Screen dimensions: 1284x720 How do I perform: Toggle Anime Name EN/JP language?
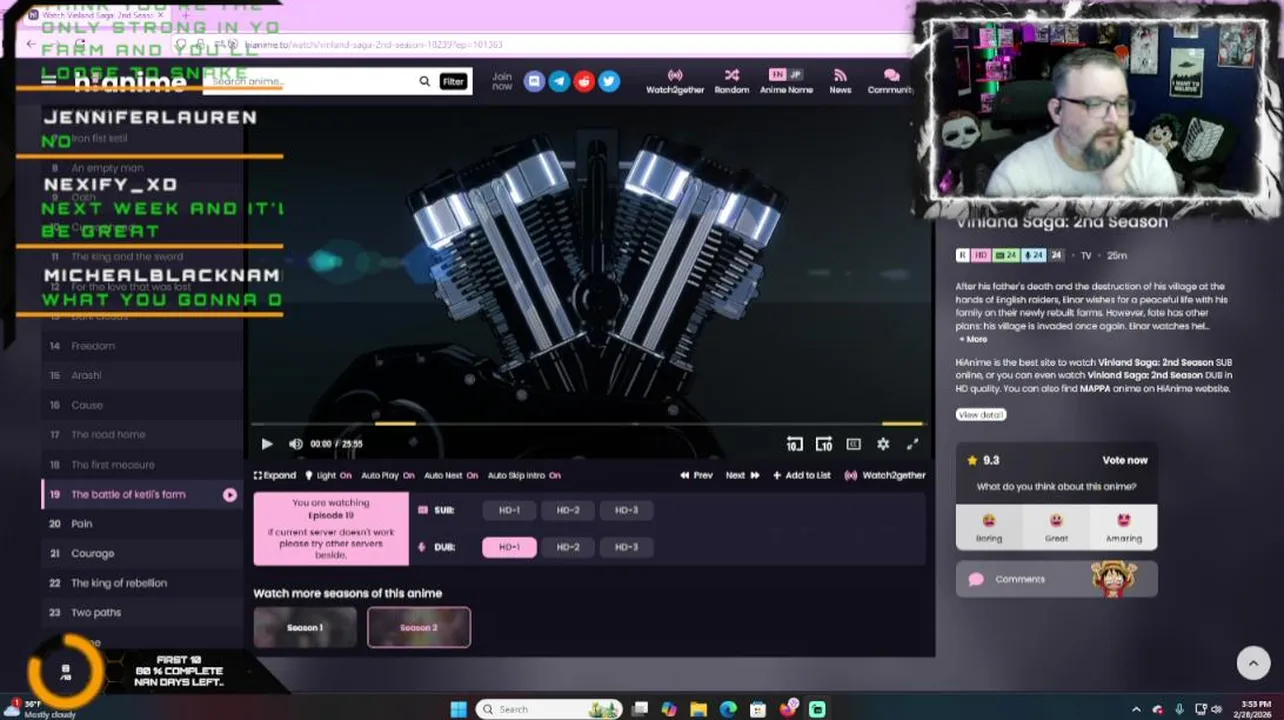786,81
